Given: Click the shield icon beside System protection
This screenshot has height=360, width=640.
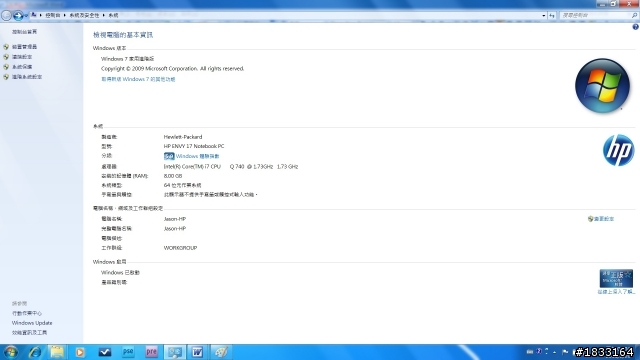Looking at the screenshot, I should tap(6, 67).
